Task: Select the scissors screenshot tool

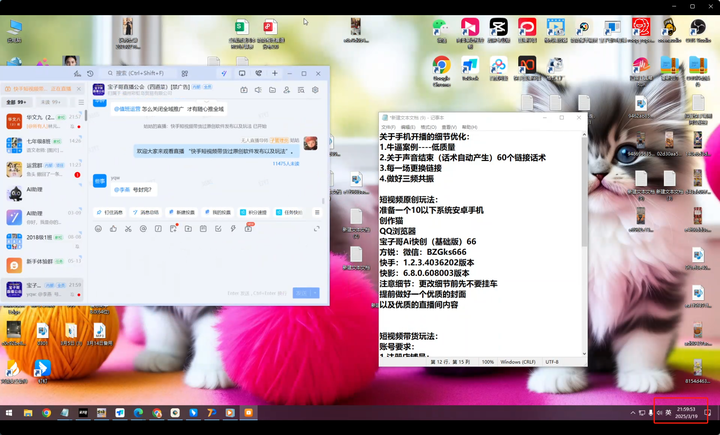Action: pos(128,229)
